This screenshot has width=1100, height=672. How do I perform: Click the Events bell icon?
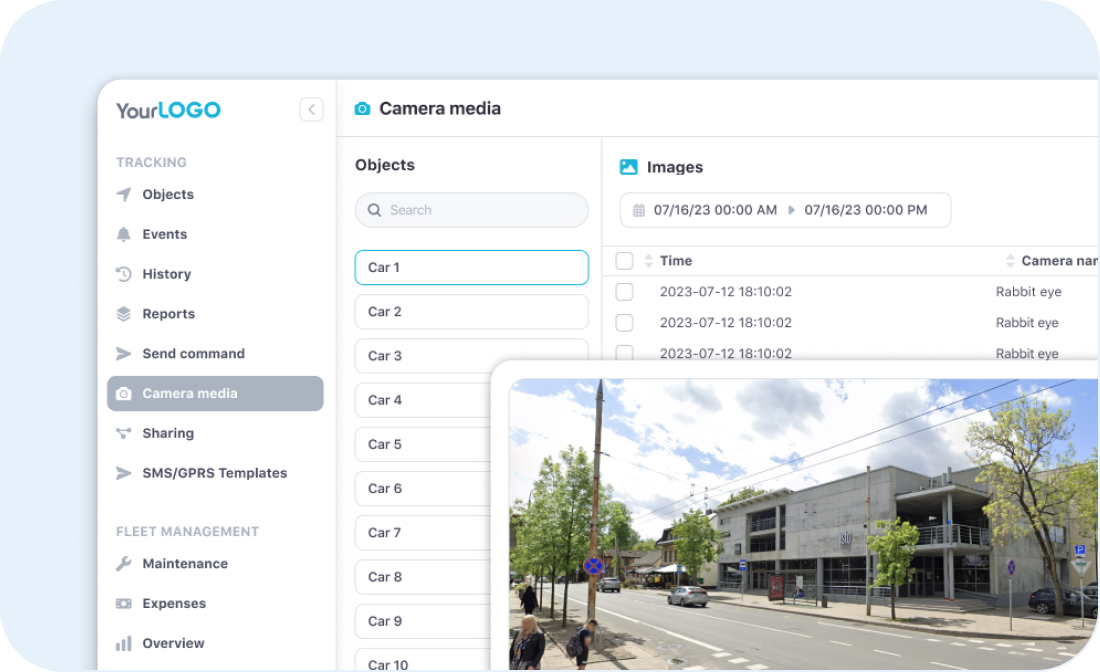pyautogui.click(x=124, y=234)
